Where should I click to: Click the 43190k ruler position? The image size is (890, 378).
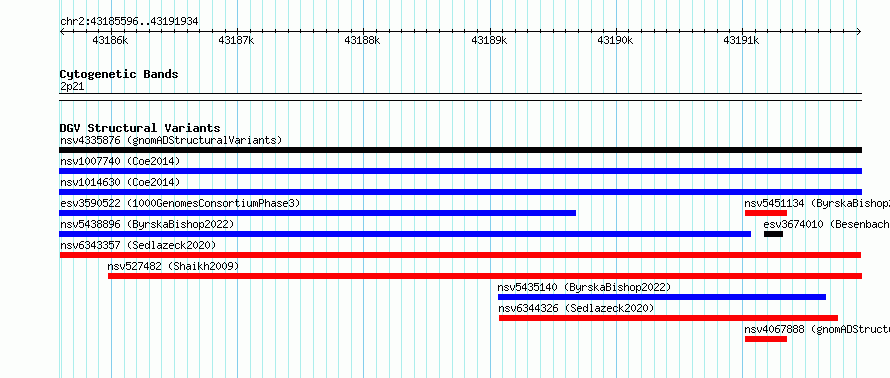[x=615, y=40]
